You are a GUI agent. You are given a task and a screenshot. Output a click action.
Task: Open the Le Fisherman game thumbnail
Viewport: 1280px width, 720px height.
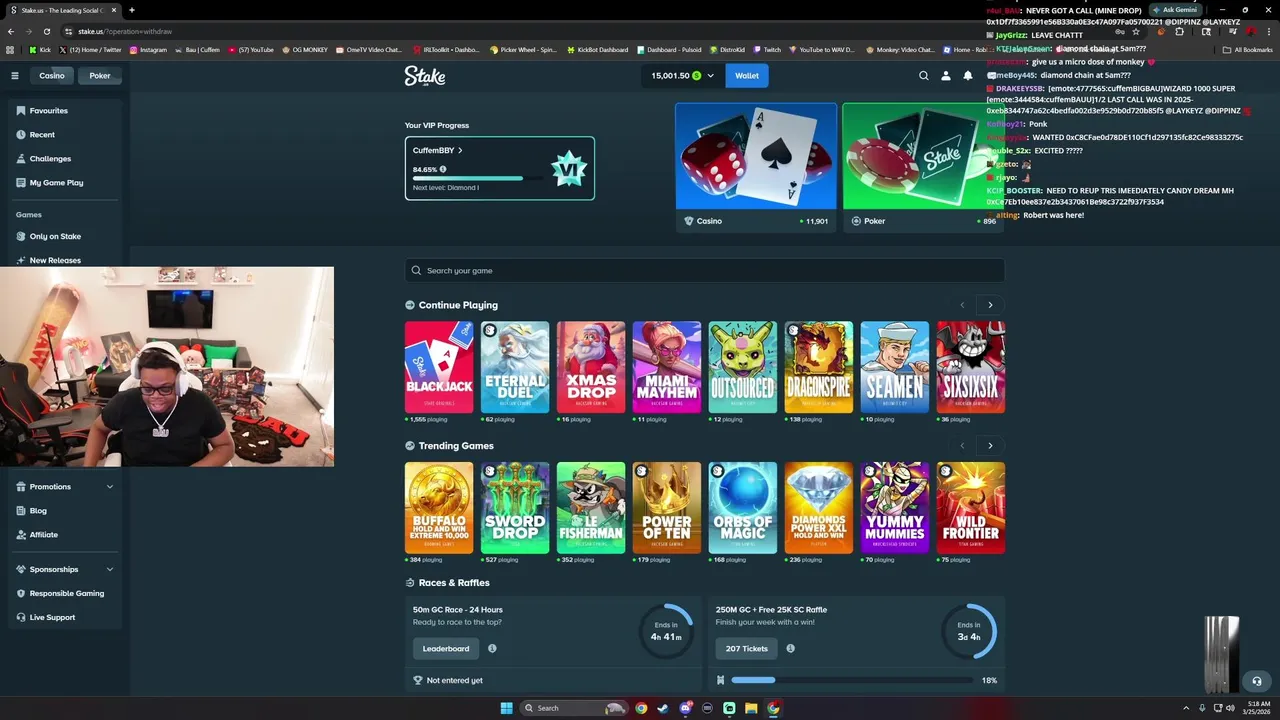591,508
